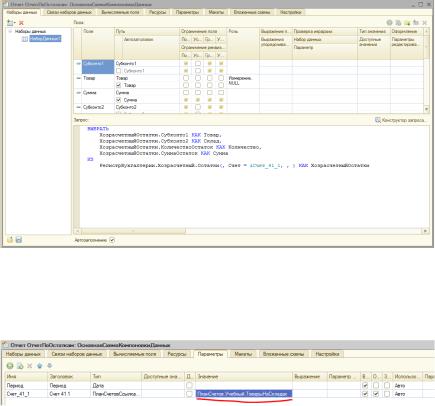Collapse the Субконто1 field row

point(78,63)
